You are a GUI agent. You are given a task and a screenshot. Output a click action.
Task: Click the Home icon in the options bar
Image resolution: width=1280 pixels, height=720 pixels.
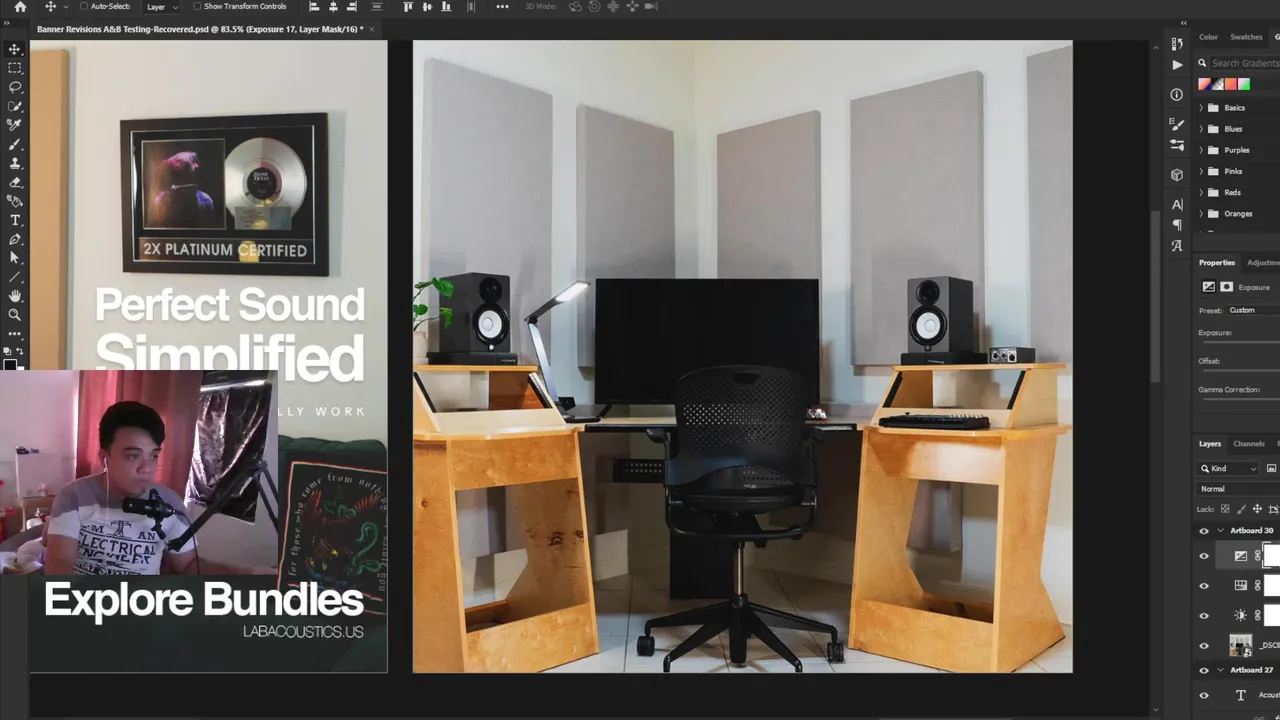(20, 6)
